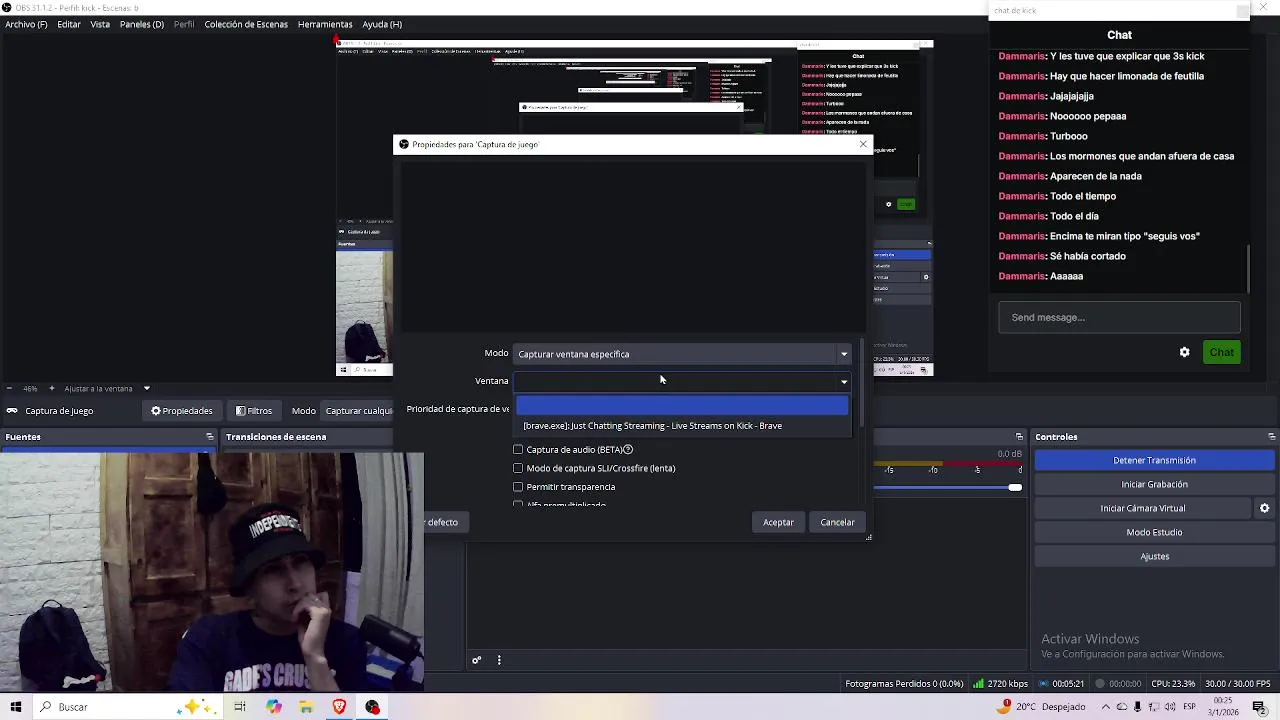The image size is (1280, 720).
Task: Click chat message "Sé había cortado"
Action: pyautogui.click(x=1087, y=256)
